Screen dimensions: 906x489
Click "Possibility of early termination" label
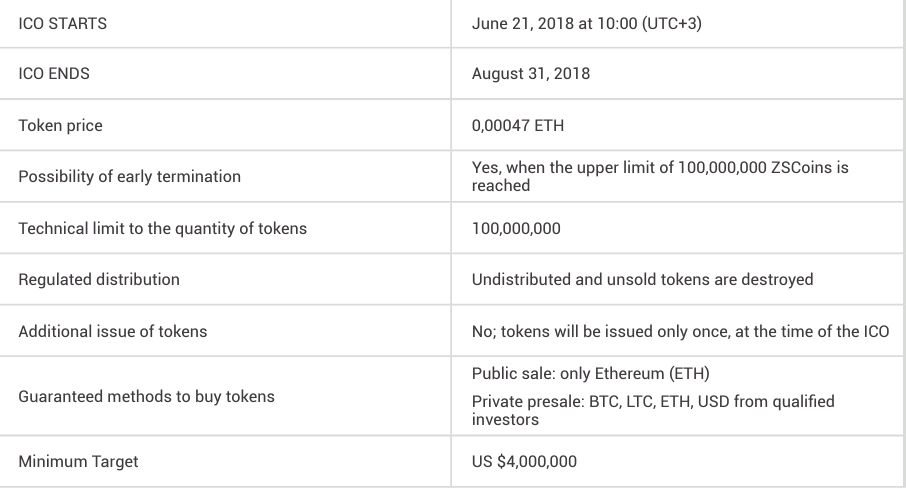(129, 177)
